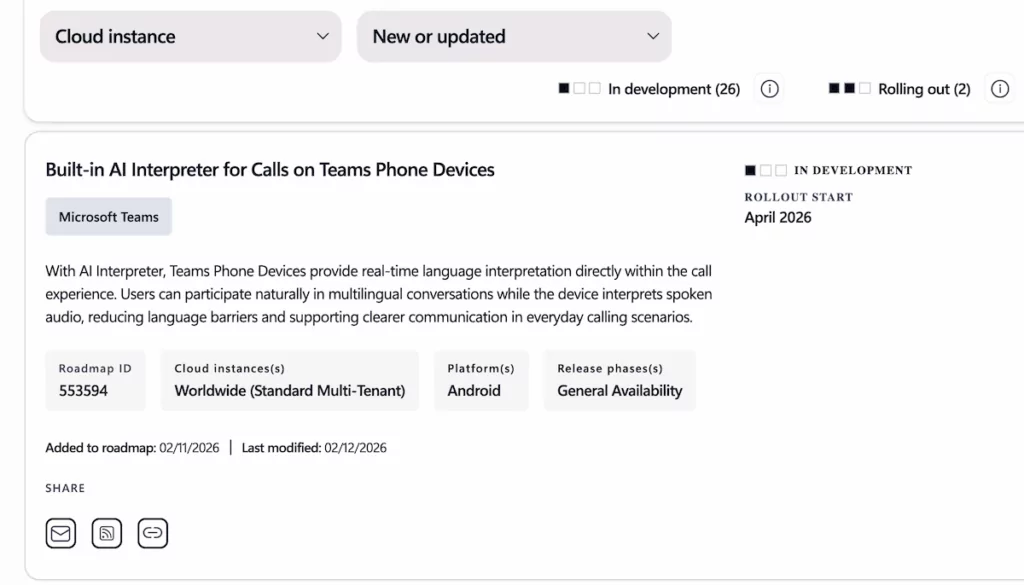Click the email share icon
1024x585 pixels.
(60, 532)
